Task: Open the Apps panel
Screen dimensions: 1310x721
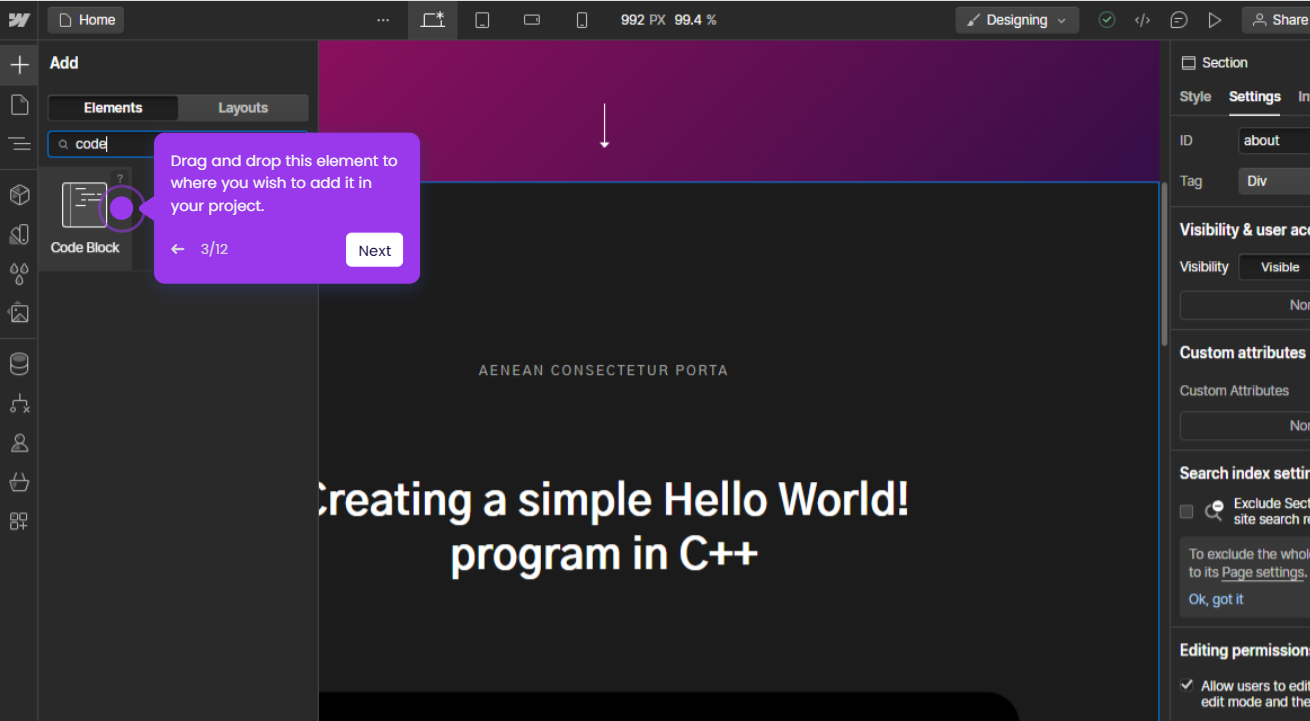Action: [19, 521]
